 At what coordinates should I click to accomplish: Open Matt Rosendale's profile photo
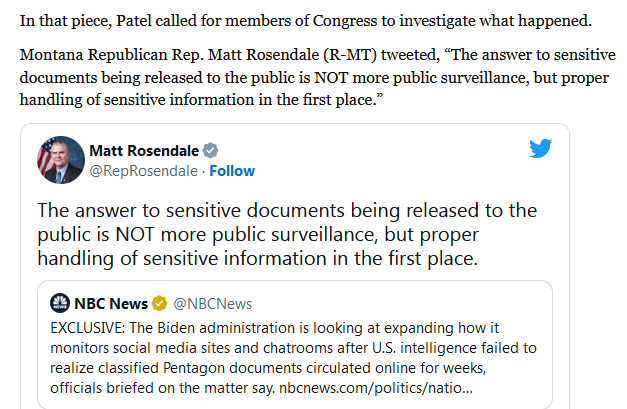[x=61, y=160]
